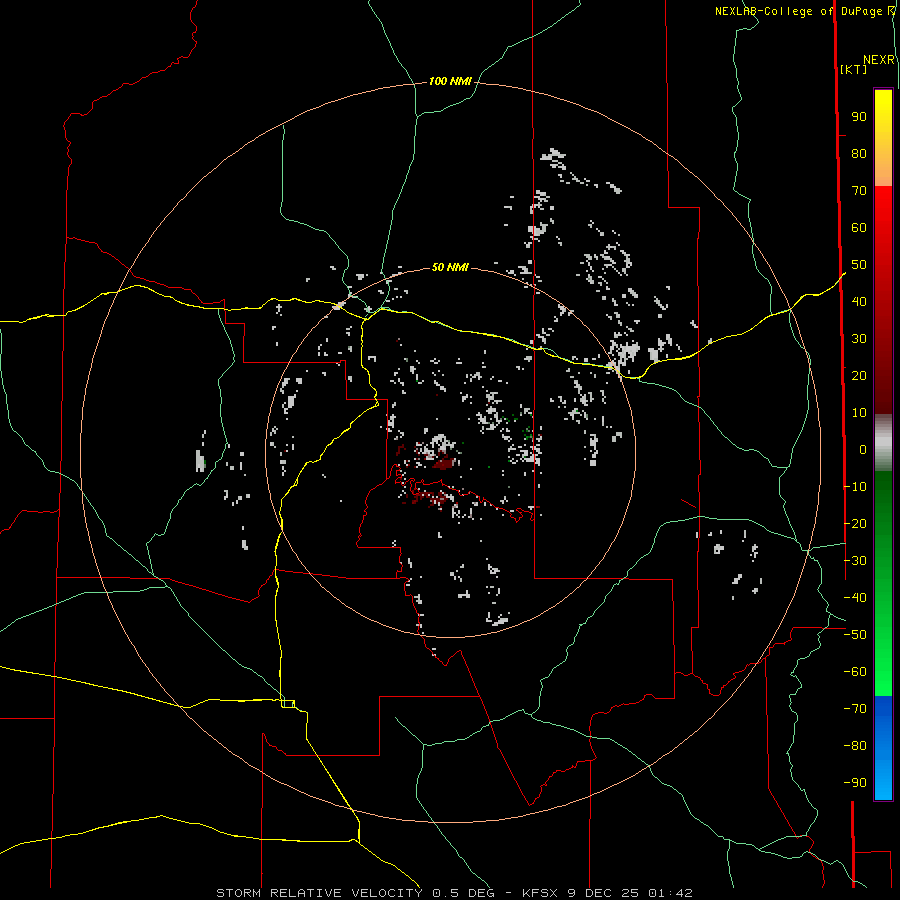Click the 0 value on velocity scale
The height and width of the screenshot is (900, 900).
[x=863, y=450]
